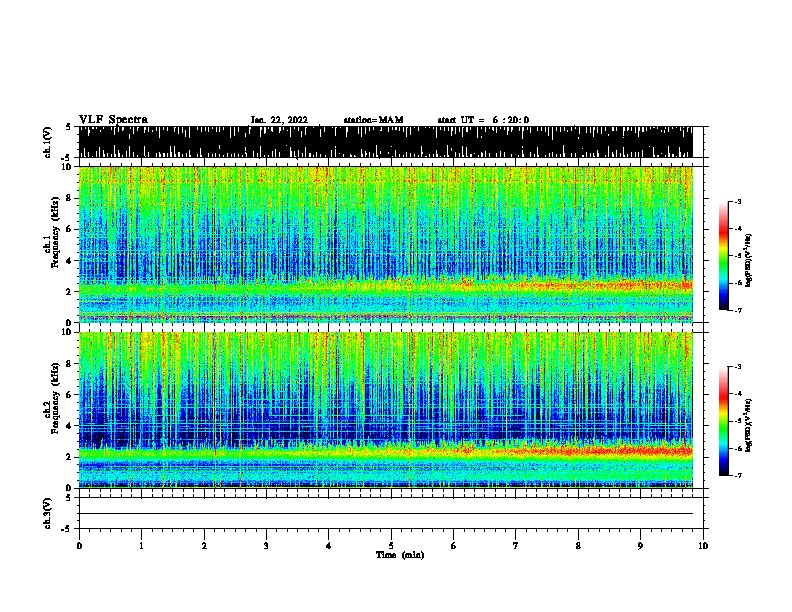This screenshot has height=612, width=792.
Task: Select the date text "Jan. 22, 2022"
Action: pyautogui.click(x=279, y=120)
